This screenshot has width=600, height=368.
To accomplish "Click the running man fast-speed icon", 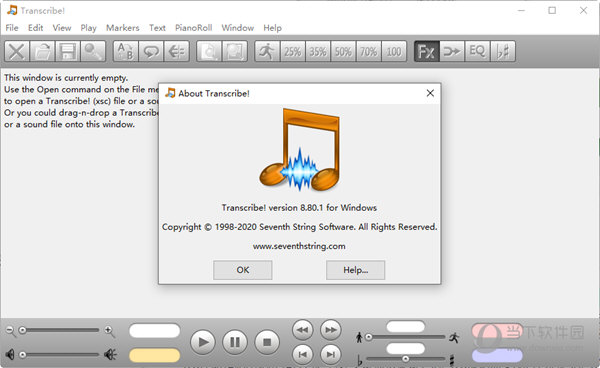I will click(x=454, y=337).
